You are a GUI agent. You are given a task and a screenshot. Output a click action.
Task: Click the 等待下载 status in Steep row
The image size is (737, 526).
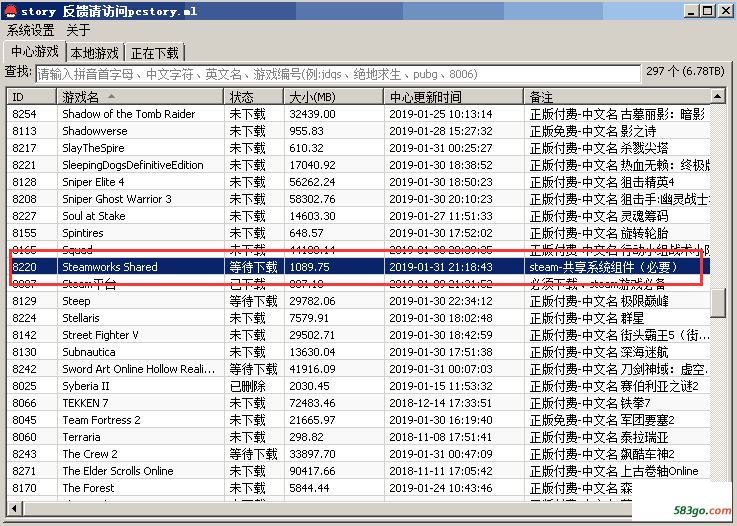click(x=253, y=301)
